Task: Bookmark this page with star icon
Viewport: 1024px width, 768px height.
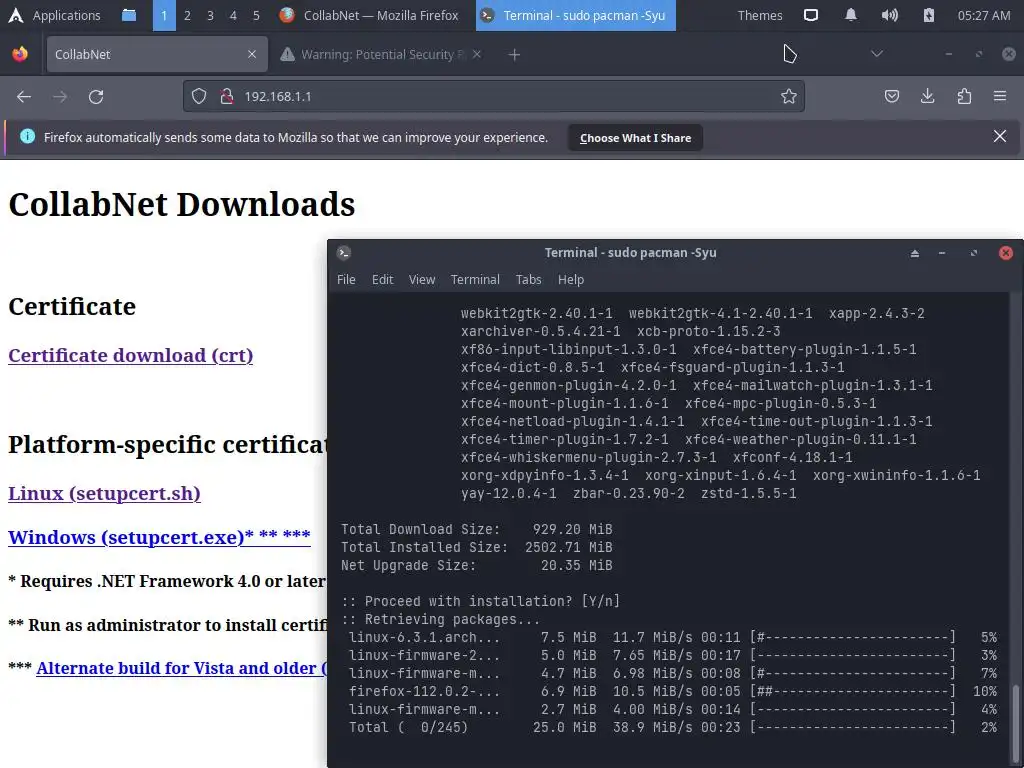Action: pyautogui.click(x=789, y=97)
